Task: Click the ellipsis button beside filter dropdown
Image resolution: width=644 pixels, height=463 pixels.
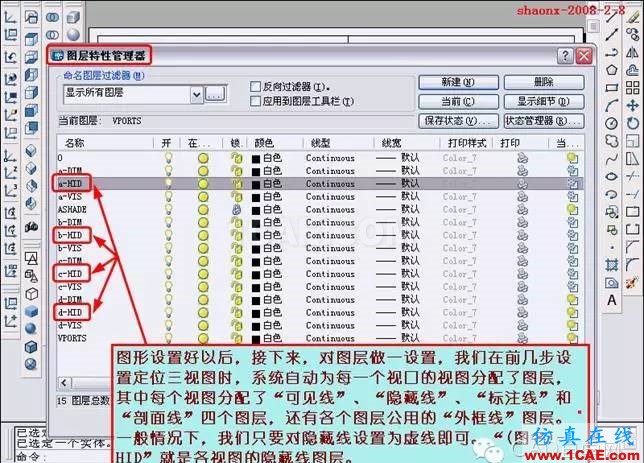Action: (215, 94)
